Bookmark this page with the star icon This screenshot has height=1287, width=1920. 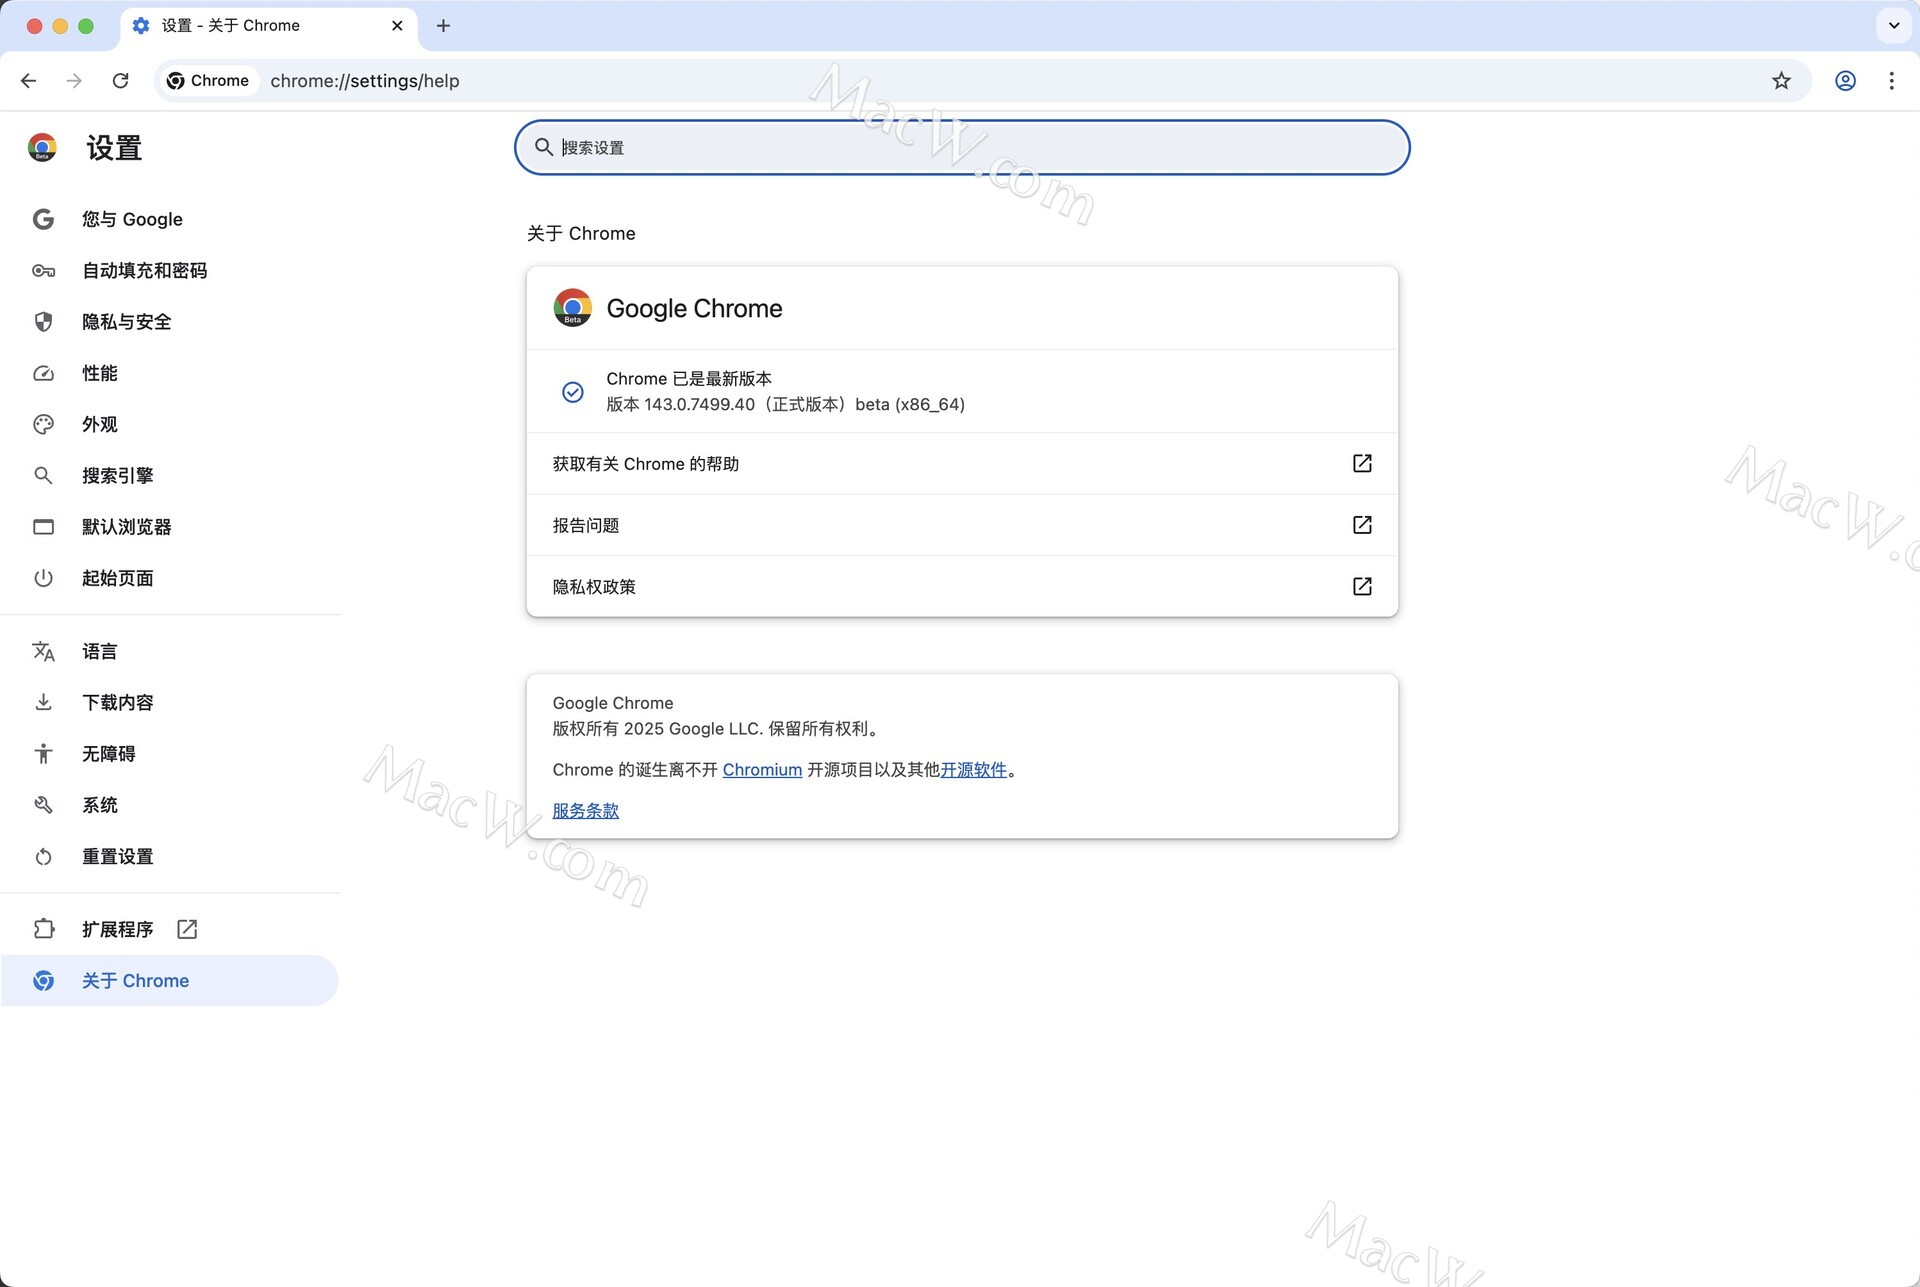pos(1781,81)
